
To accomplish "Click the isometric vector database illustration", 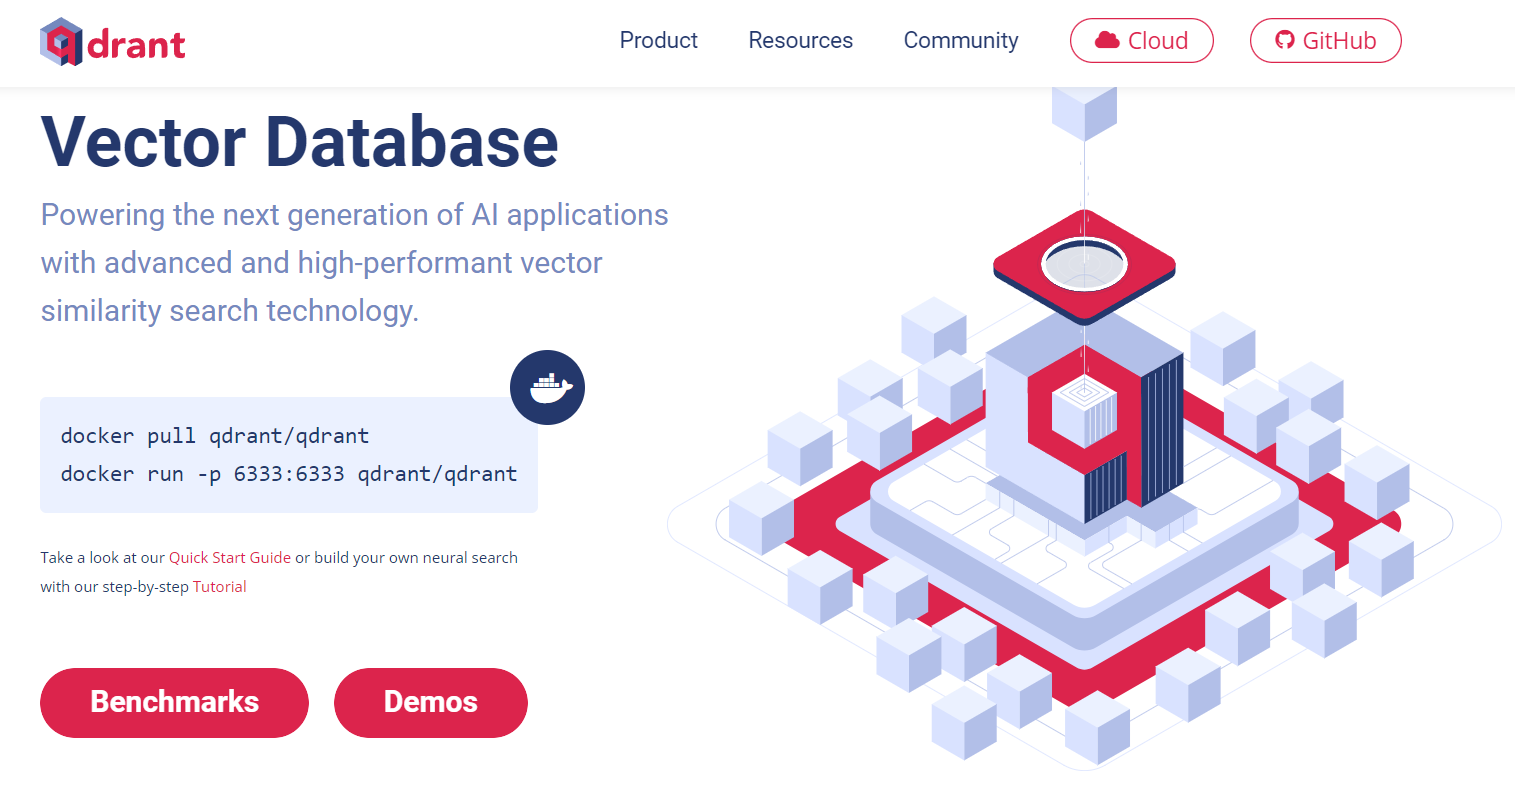I will [x=1085, y=430].
